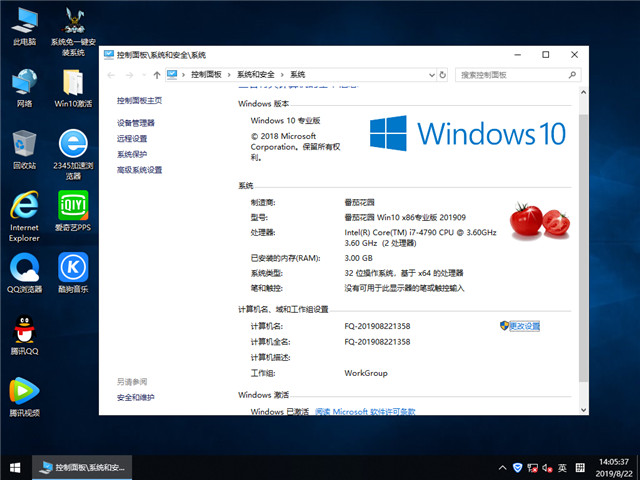Viewport: 640px width, 480px height.
Task: Select the Intel Core i7-4790 processor text
Action: pos(420,238)
